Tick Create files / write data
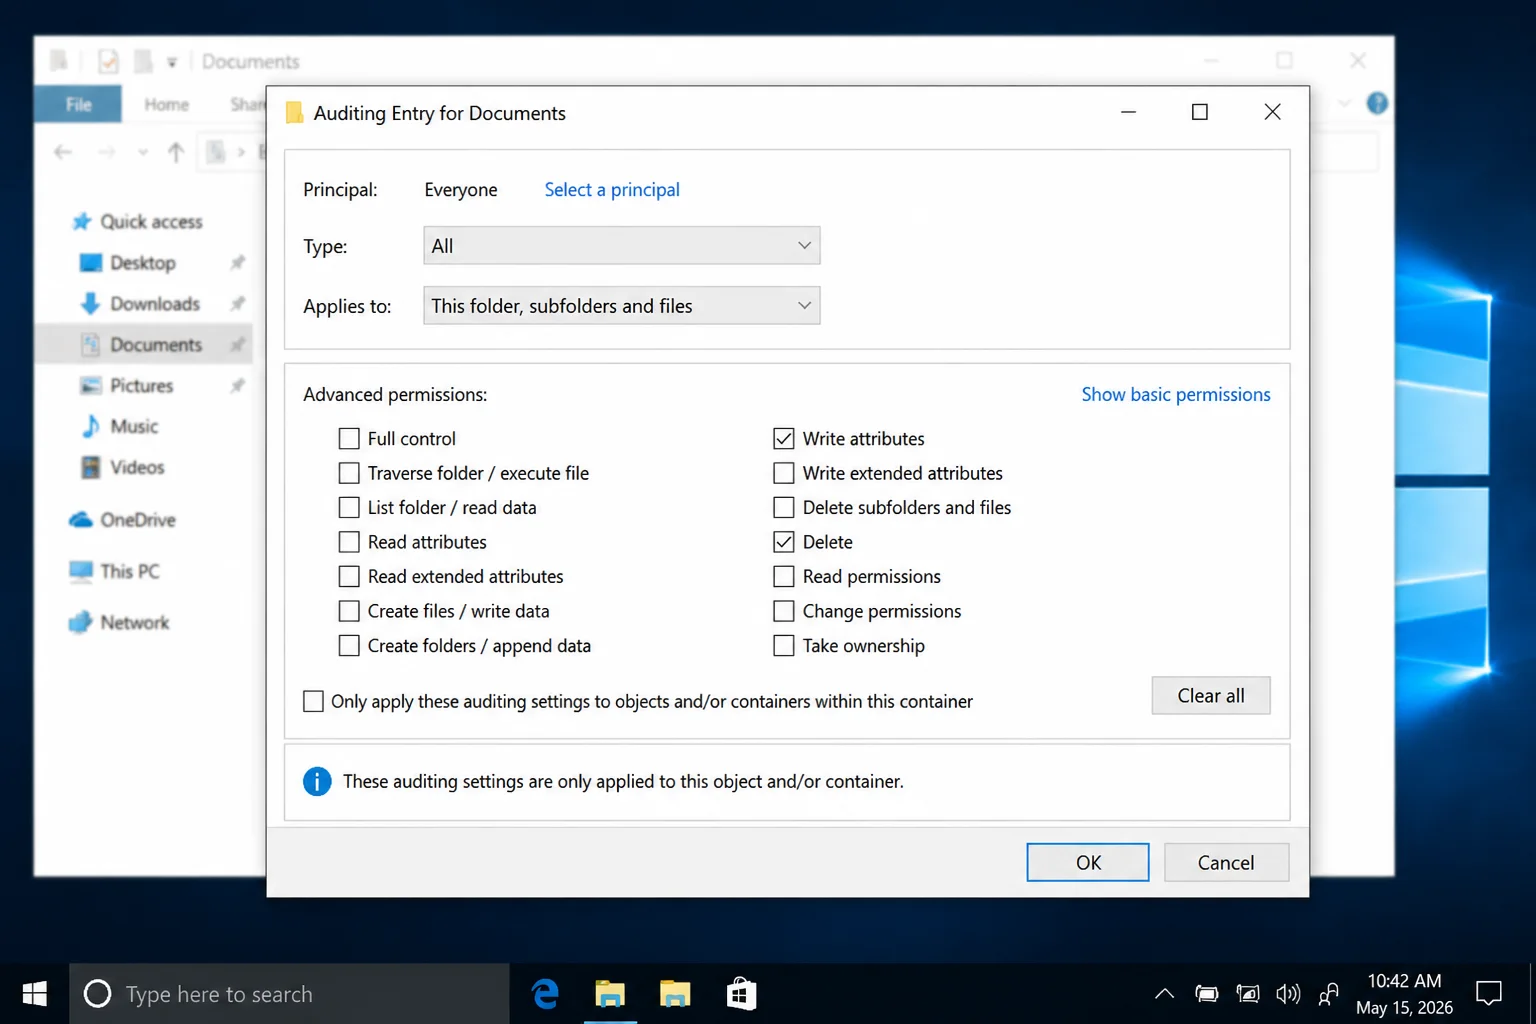Image resolution: width=1536 pixels, height=1024 pixels. click(349, 611)
